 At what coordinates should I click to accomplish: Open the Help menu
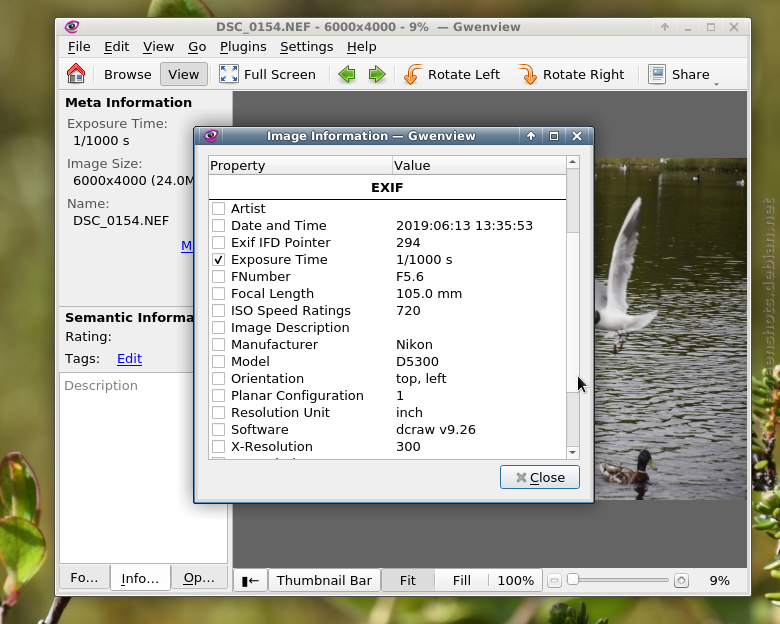pos(362,46)
